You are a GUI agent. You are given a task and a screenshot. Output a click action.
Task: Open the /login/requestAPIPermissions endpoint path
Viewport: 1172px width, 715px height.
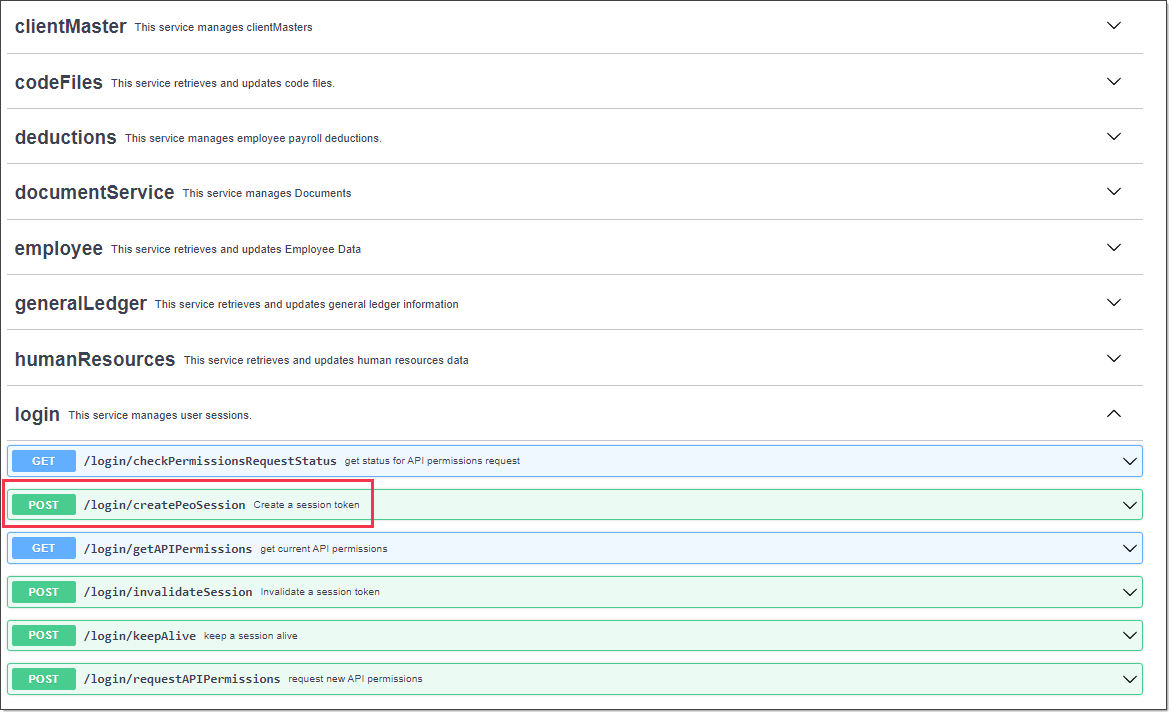(x=182, y=679)
